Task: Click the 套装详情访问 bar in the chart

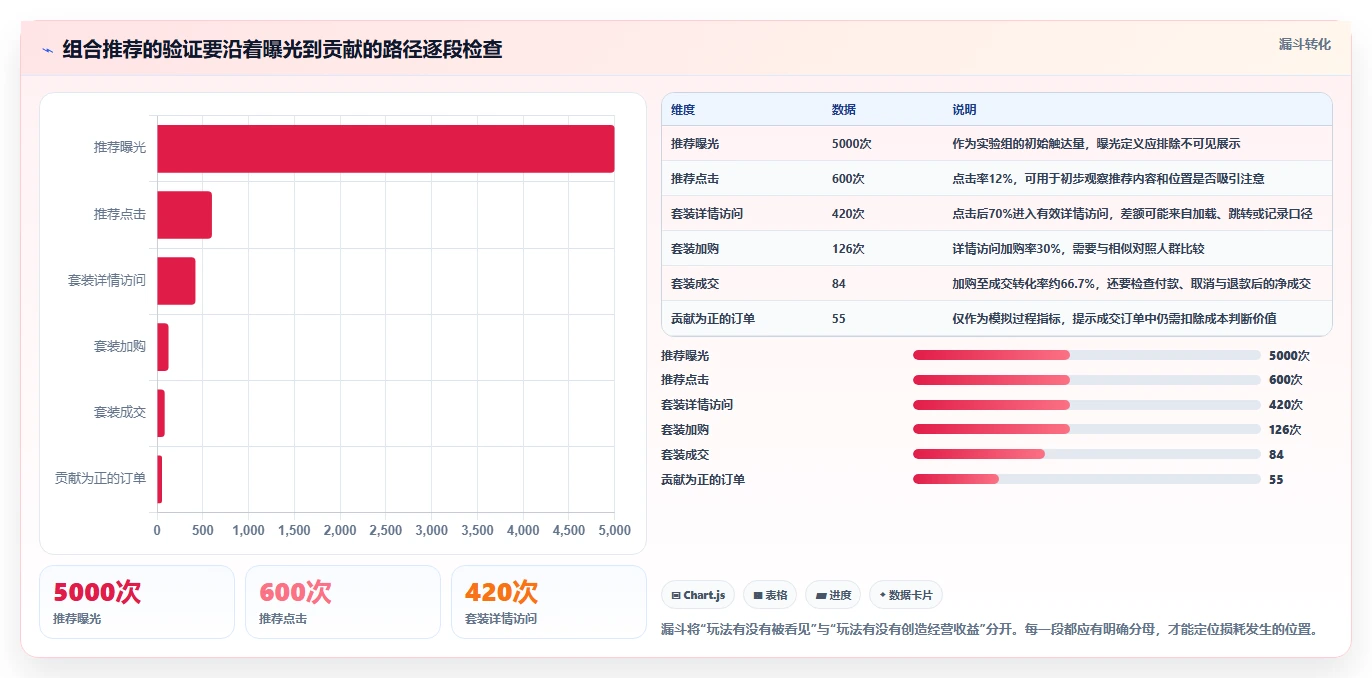Action: tap(176, 280)
